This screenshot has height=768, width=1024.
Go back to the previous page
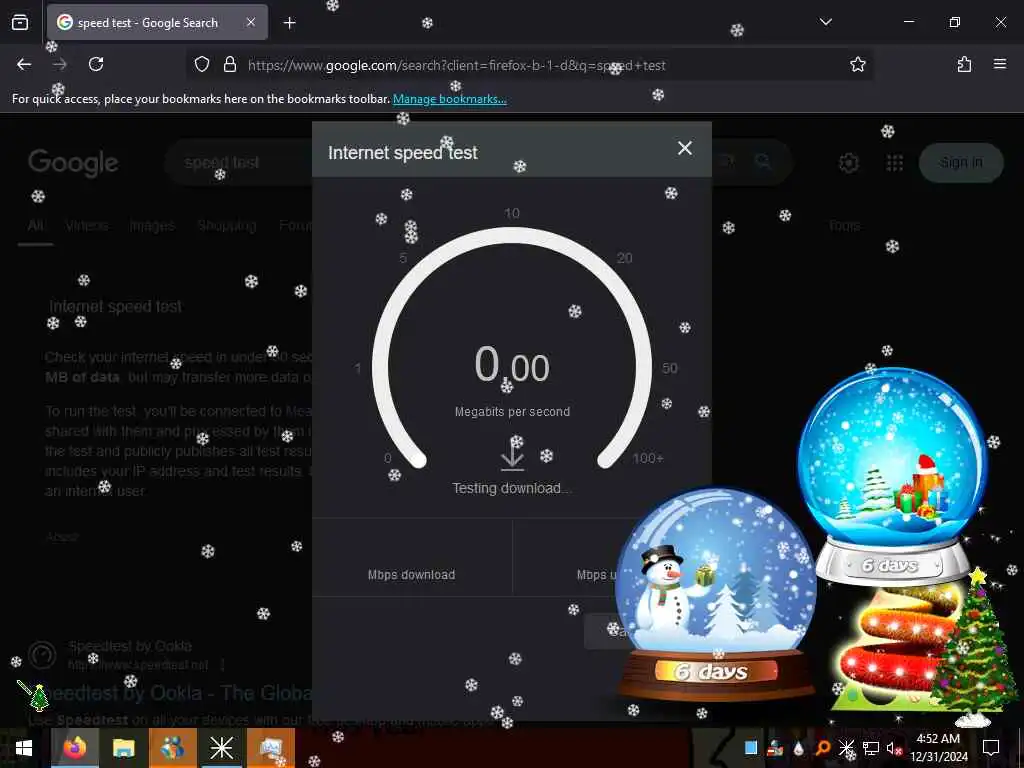[x=24, y=64]
